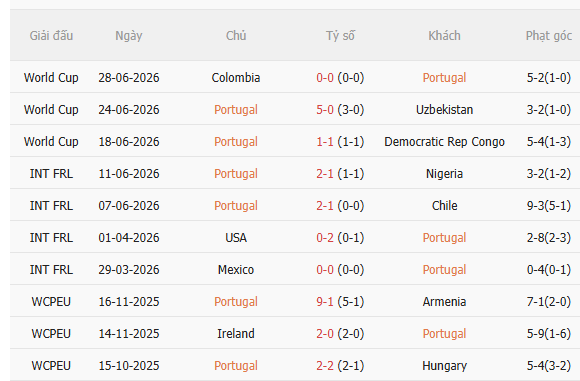This screenshot has width=580, height=381.
Task: Open the 5-0 score against Uzbekistan
Action: coord(325,110)
